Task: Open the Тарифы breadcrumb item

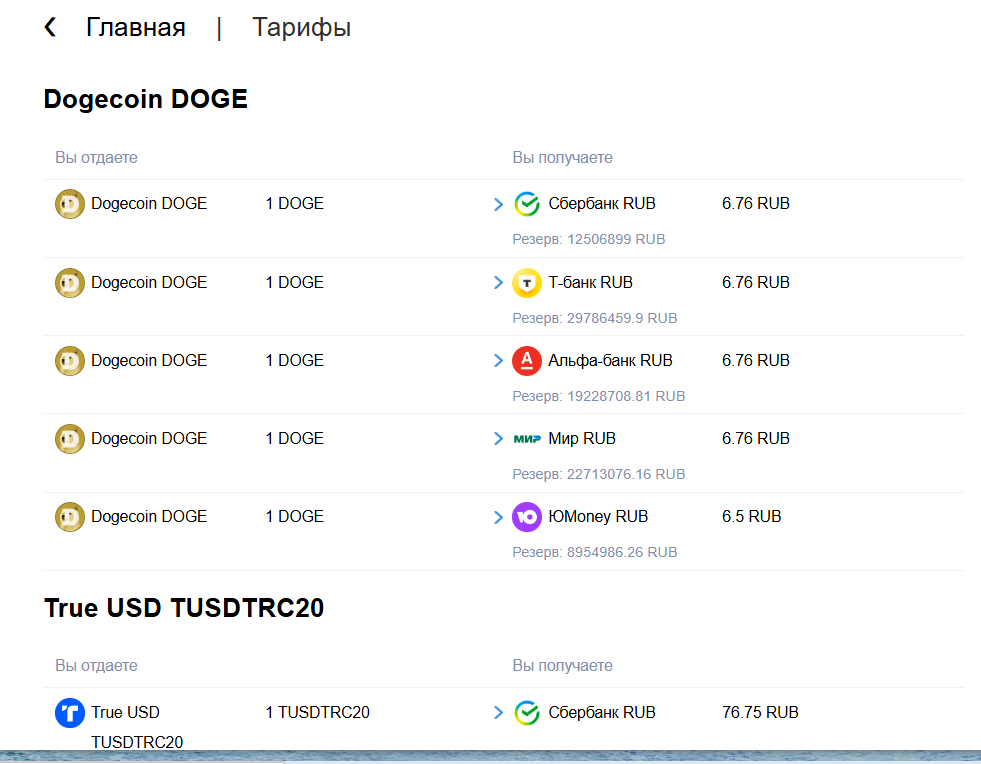Action: [301, 28]
